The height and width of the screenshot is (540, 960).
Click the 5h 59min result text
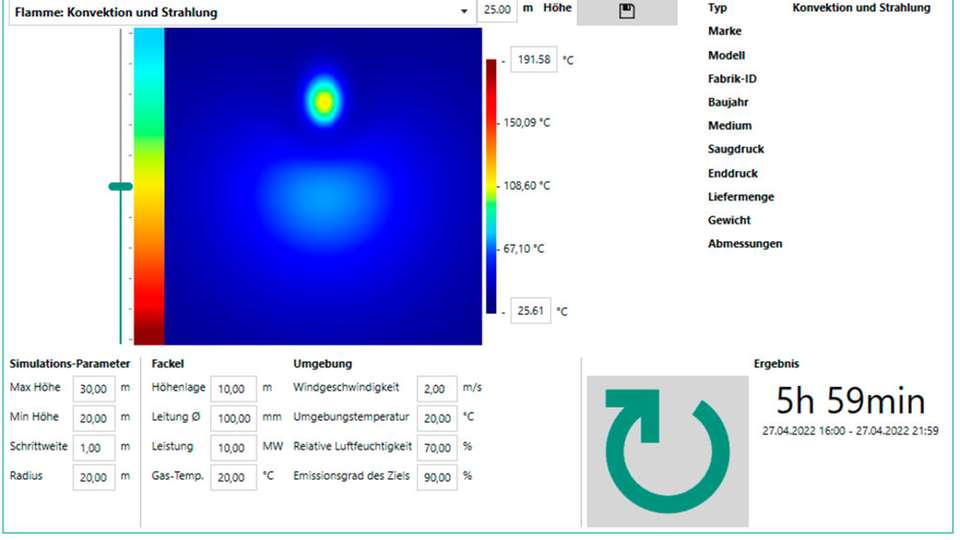[850, 400]
